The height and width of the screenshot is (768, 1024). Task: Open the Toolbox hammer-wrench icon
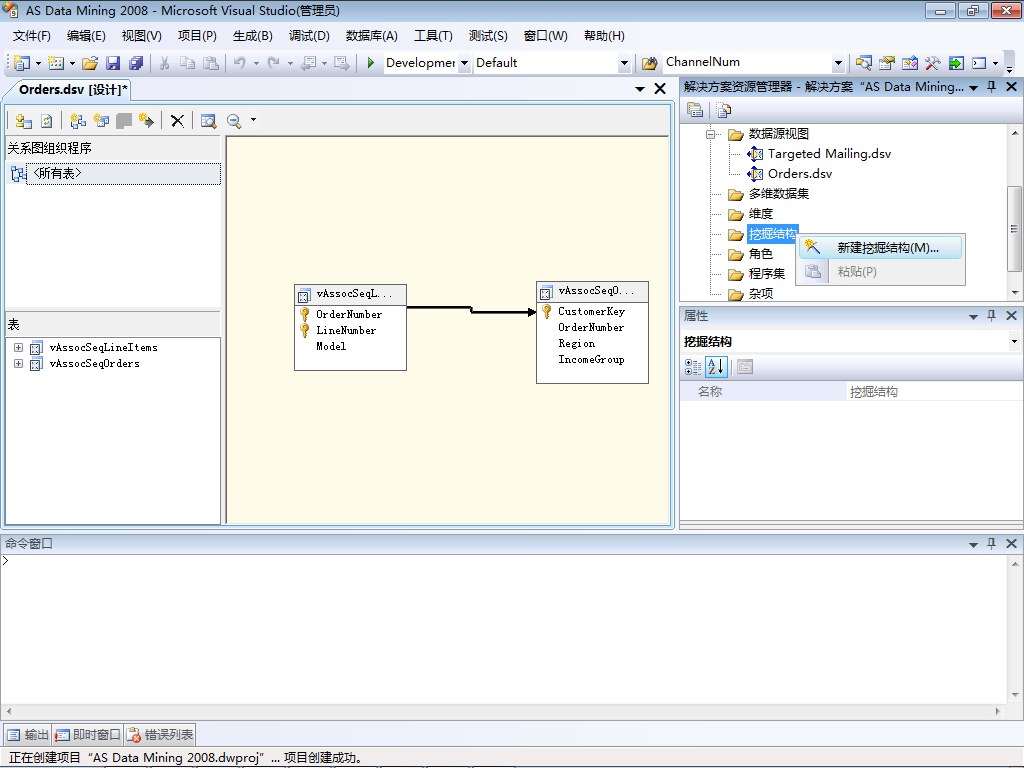933,63
